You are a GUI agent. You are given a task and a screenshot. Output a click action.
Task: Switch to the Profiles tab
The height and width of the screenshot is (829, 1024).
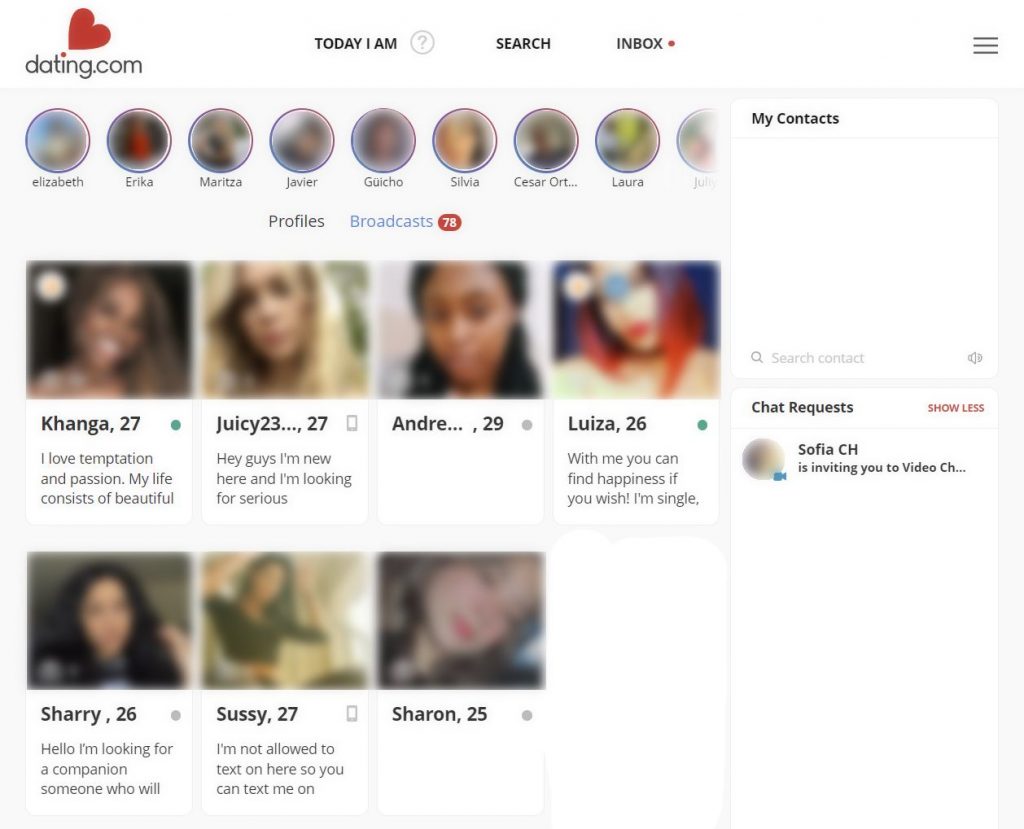296,221
